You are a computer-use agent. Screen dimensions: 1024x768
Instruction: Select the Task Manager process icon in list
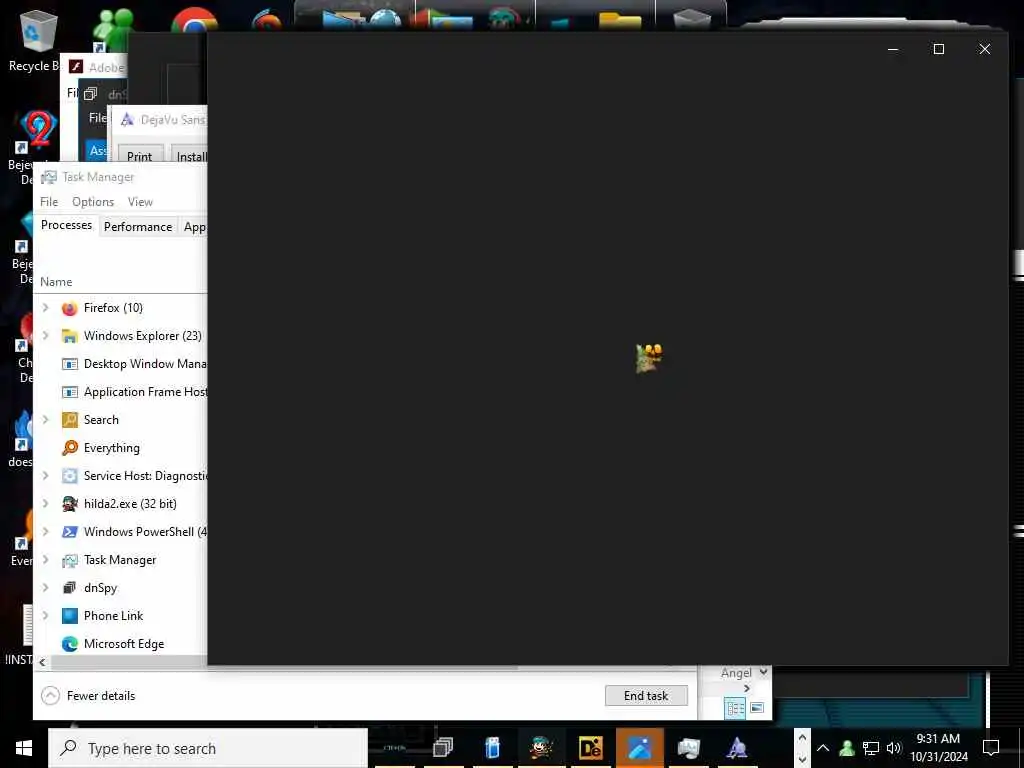coord(69,560)
